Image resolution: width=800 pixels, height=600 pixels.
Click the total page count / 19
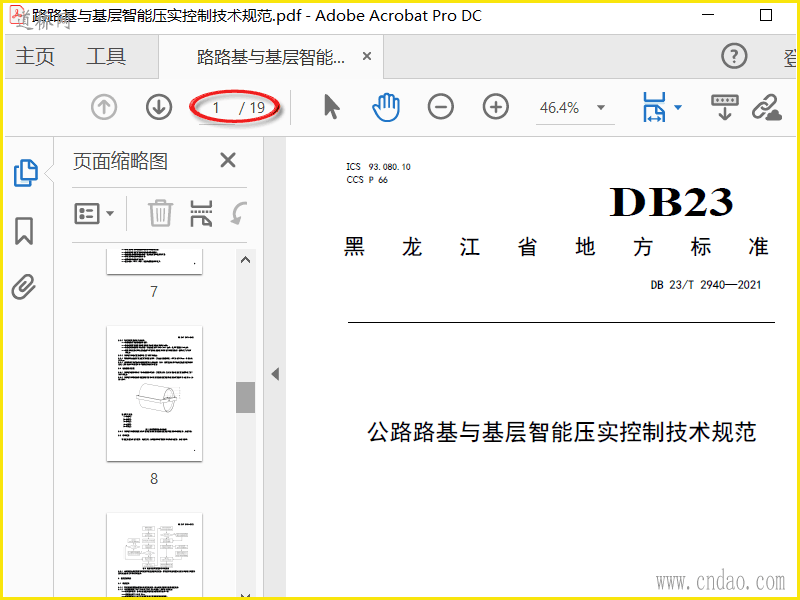252,108
